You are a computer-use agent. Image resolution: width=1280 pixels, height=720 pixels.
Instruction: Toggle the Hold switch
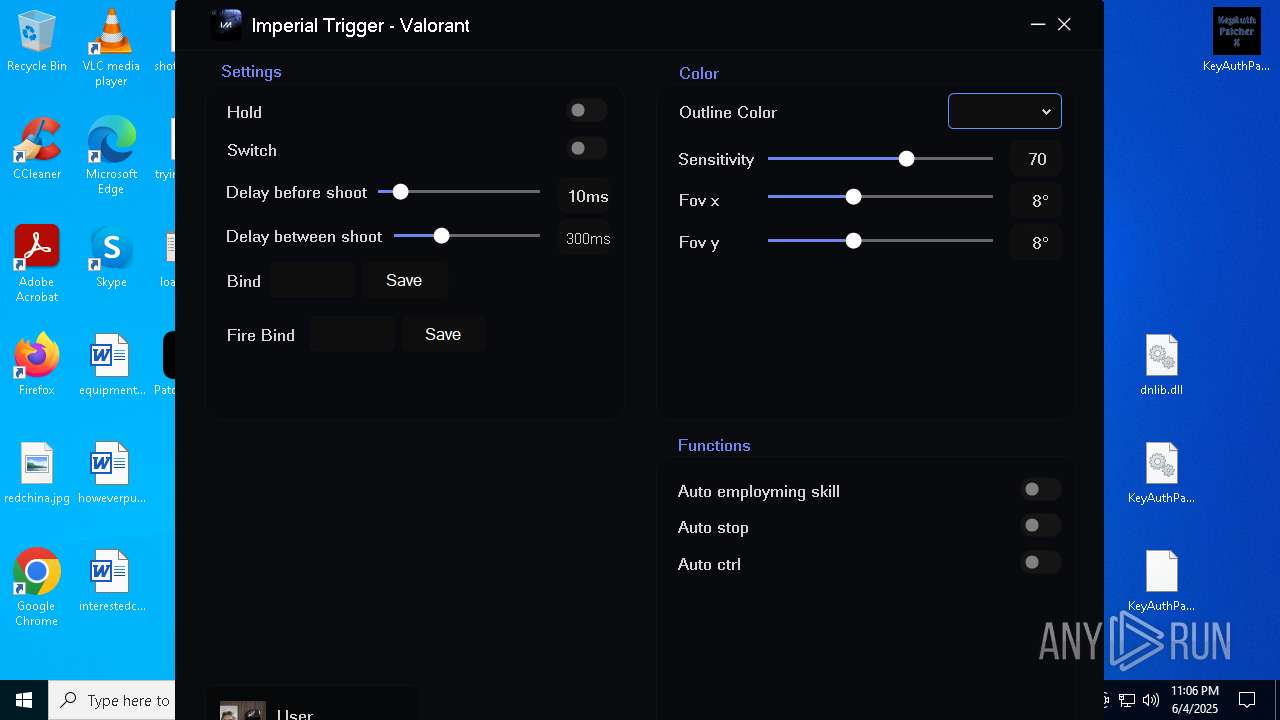click(x=587, y=111)
